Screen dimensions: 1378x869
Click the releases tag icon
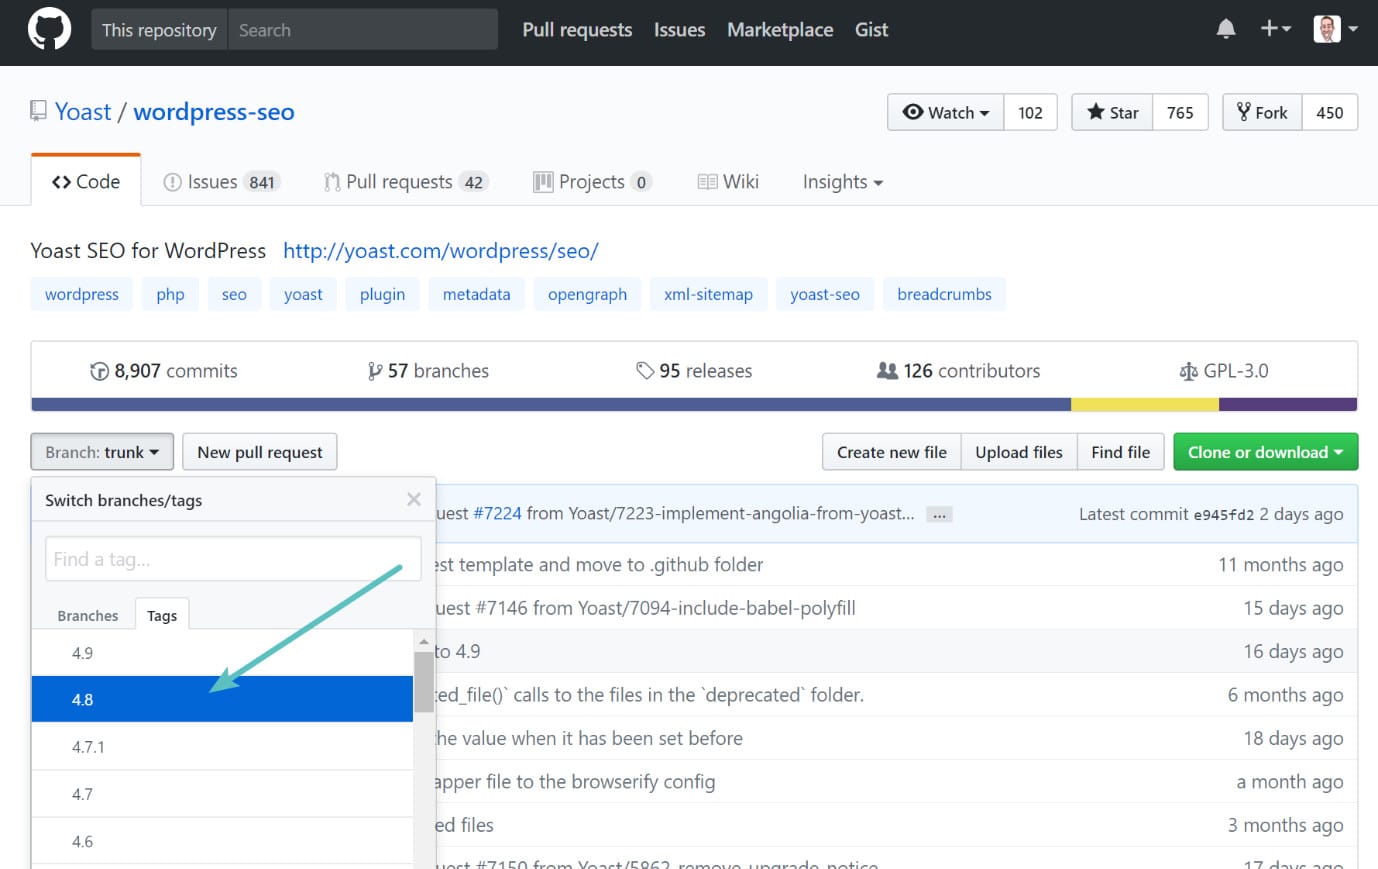645,370
